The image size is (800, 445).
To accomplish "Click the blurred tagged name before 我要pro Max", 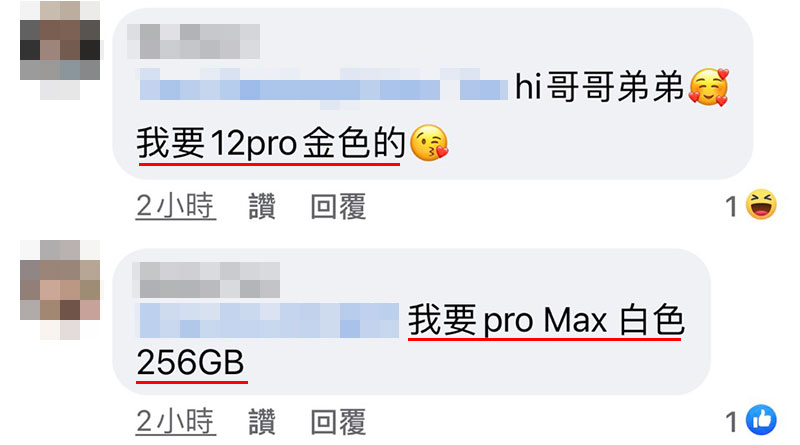I will point(269,320).
